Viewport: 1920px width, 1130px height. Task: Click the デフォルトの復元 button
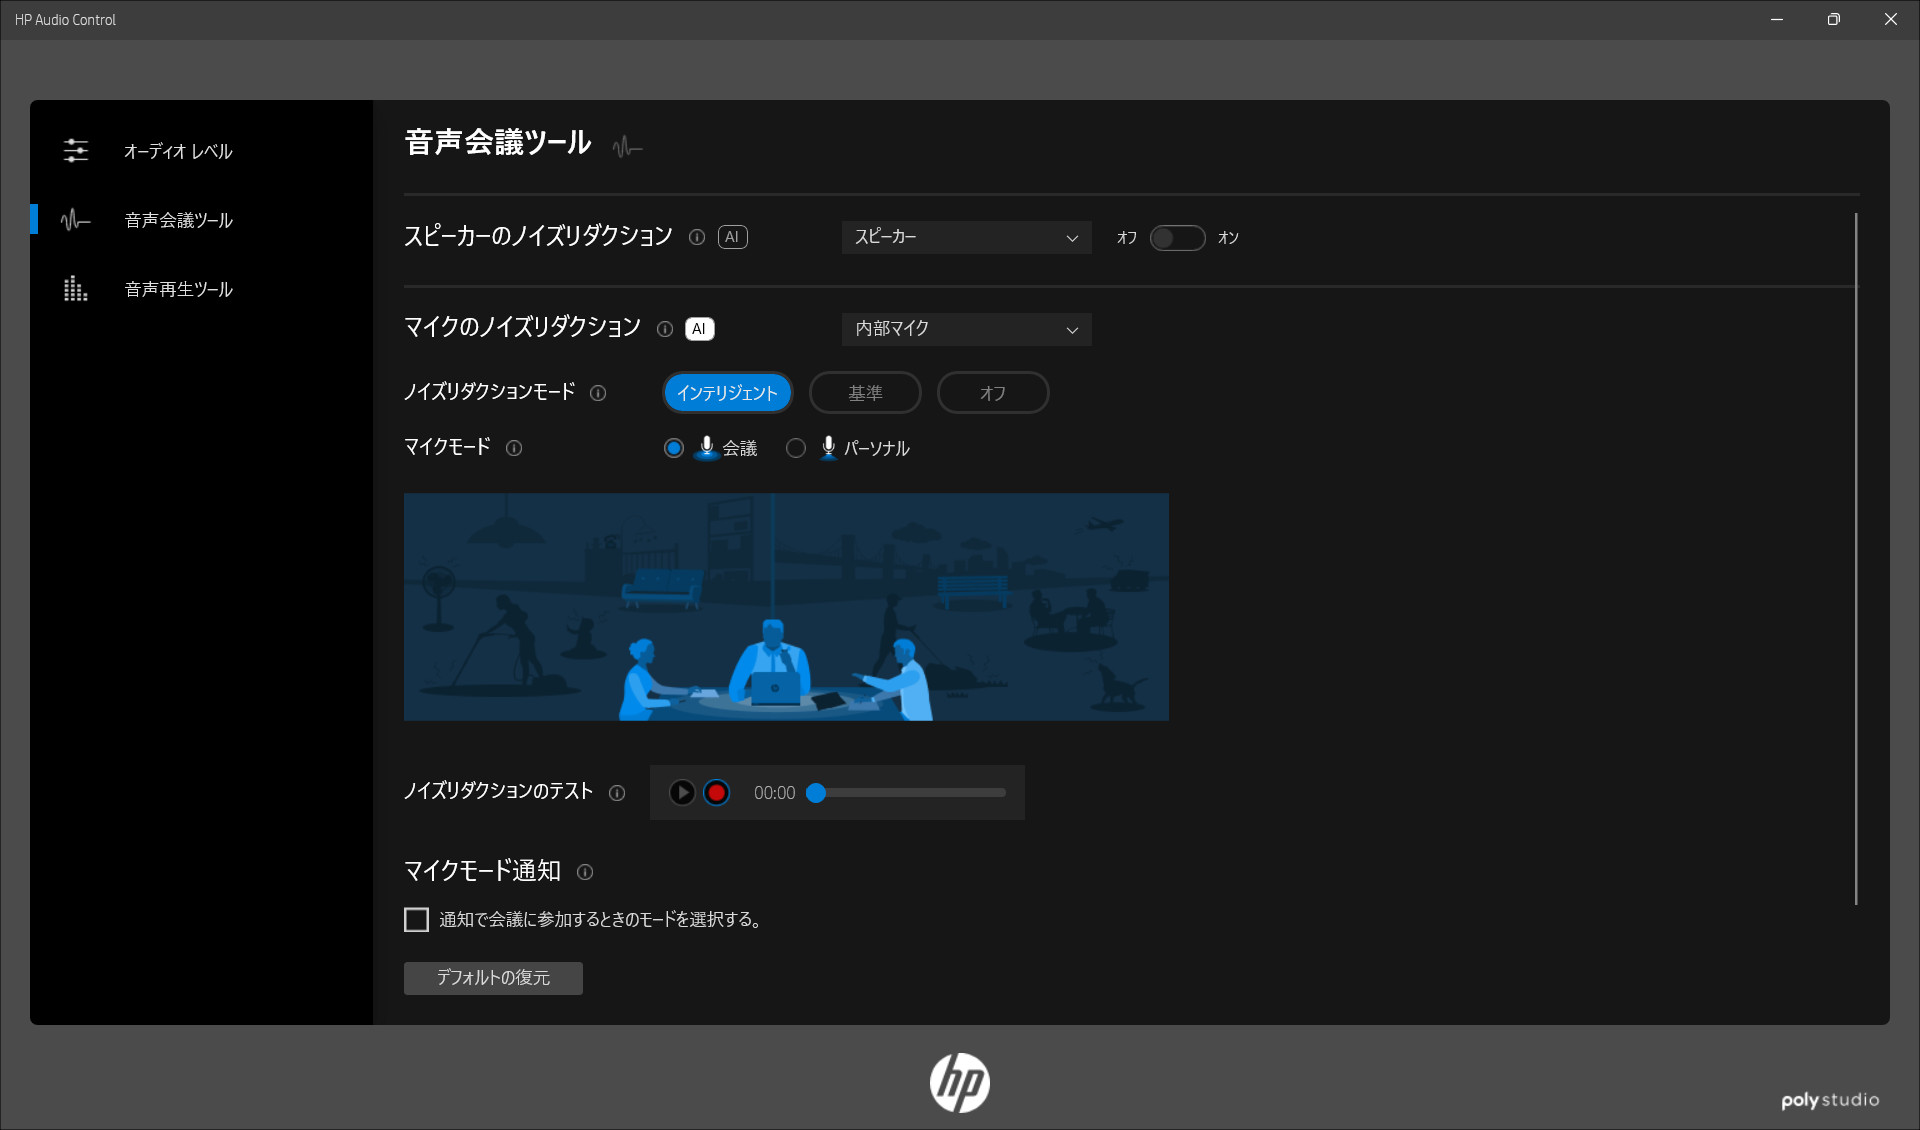tap(492, 978)
